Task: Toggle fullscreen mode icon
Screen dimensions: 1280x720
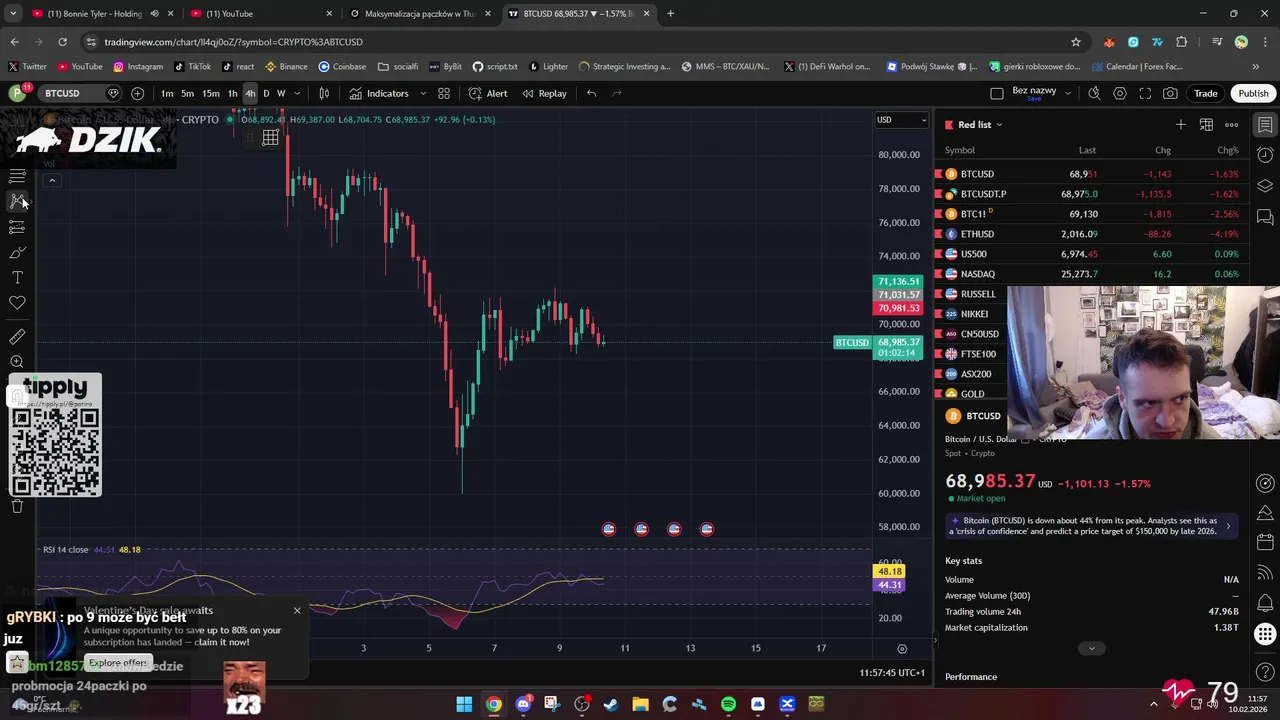Action: point(1145,93)
